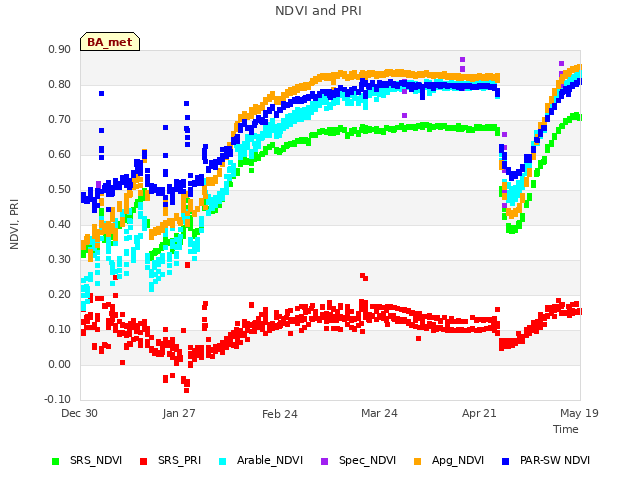Click the 0.20 y-axis tick label
640x480 pixels.
tap(60, 295)
